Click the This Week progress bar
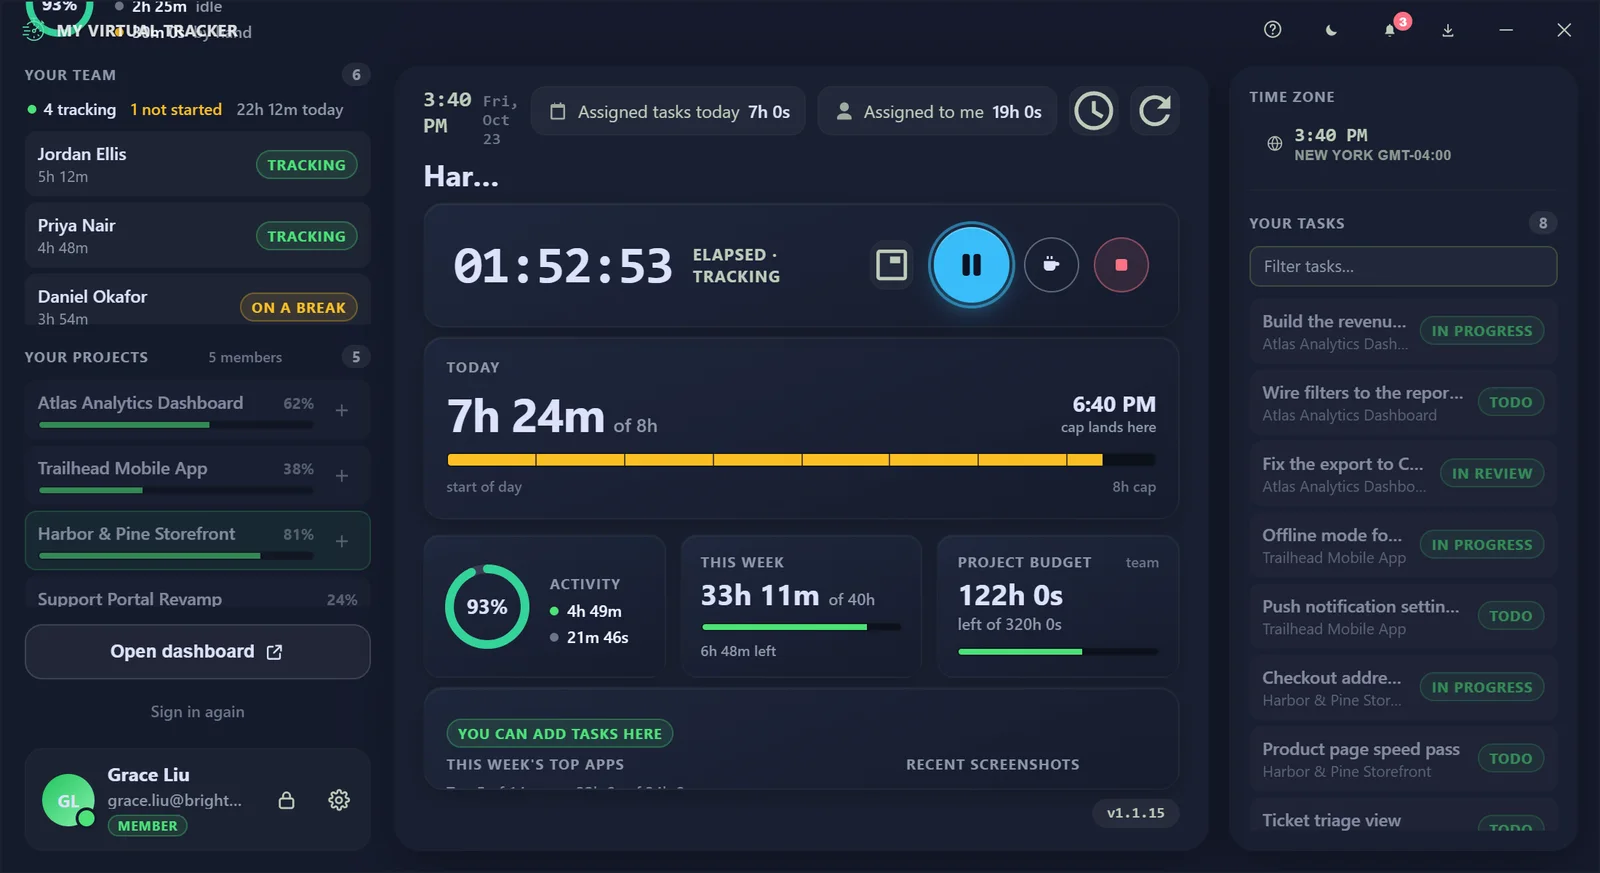 (801, 627)
